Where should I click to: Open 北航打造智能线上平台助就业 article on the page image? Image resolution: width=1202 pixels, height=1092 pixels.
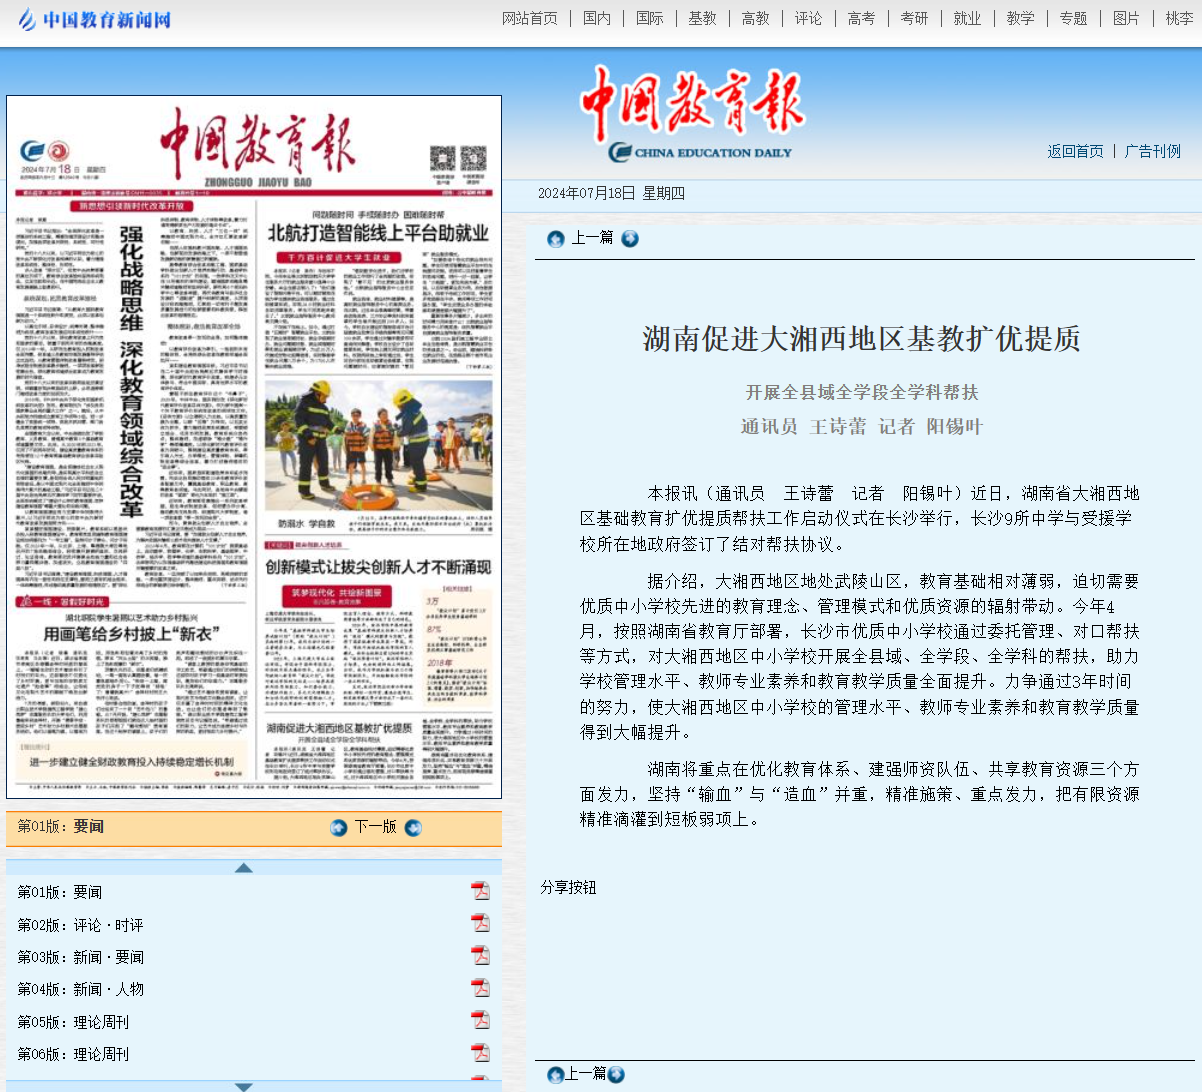coord(378,233)
